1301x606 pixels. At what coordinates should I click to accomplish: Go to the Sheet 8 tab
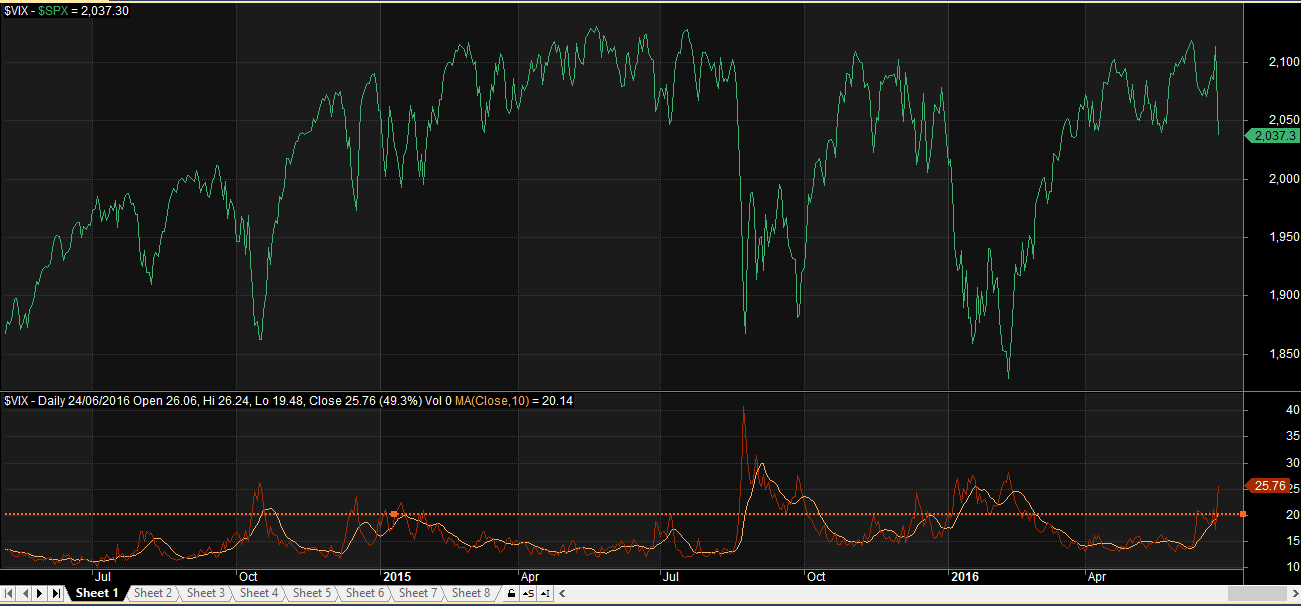click(x=471, y=593)
